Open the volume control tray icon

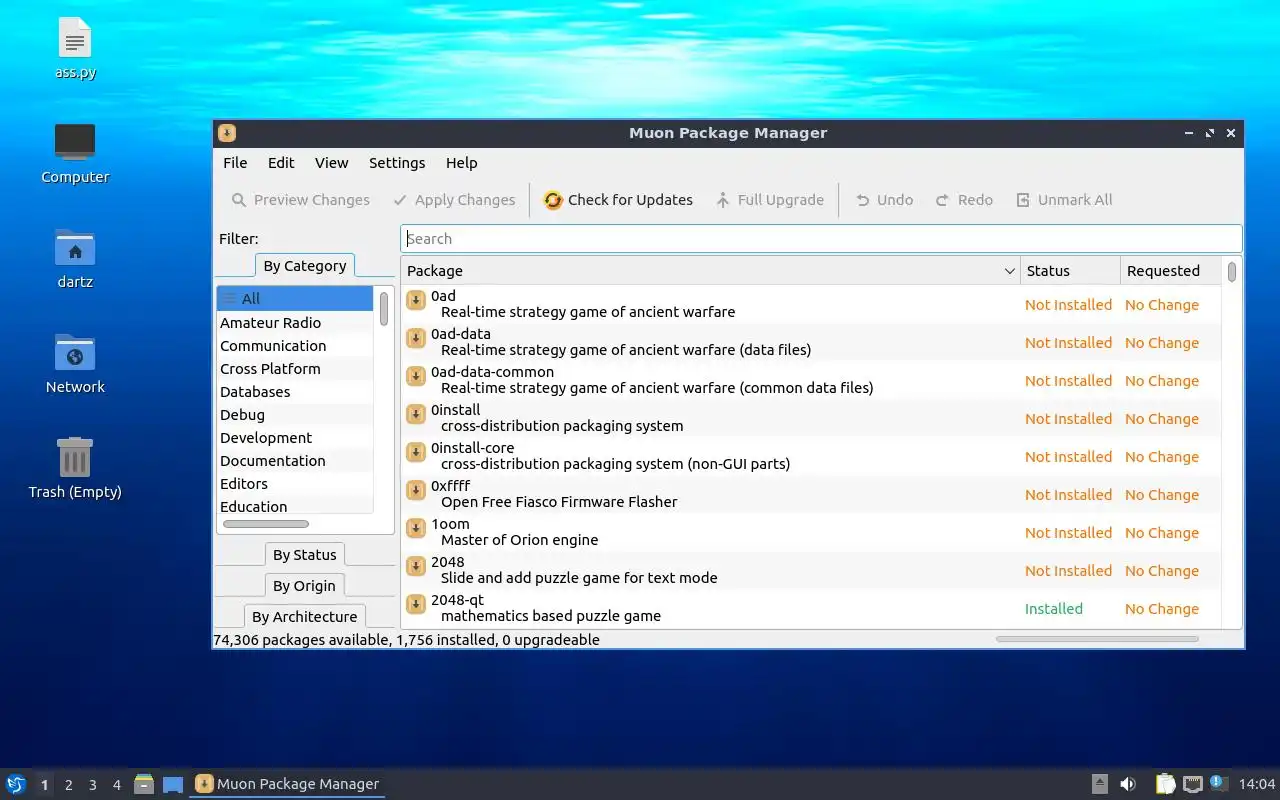pyautogui.click(x=1128, y=784)
